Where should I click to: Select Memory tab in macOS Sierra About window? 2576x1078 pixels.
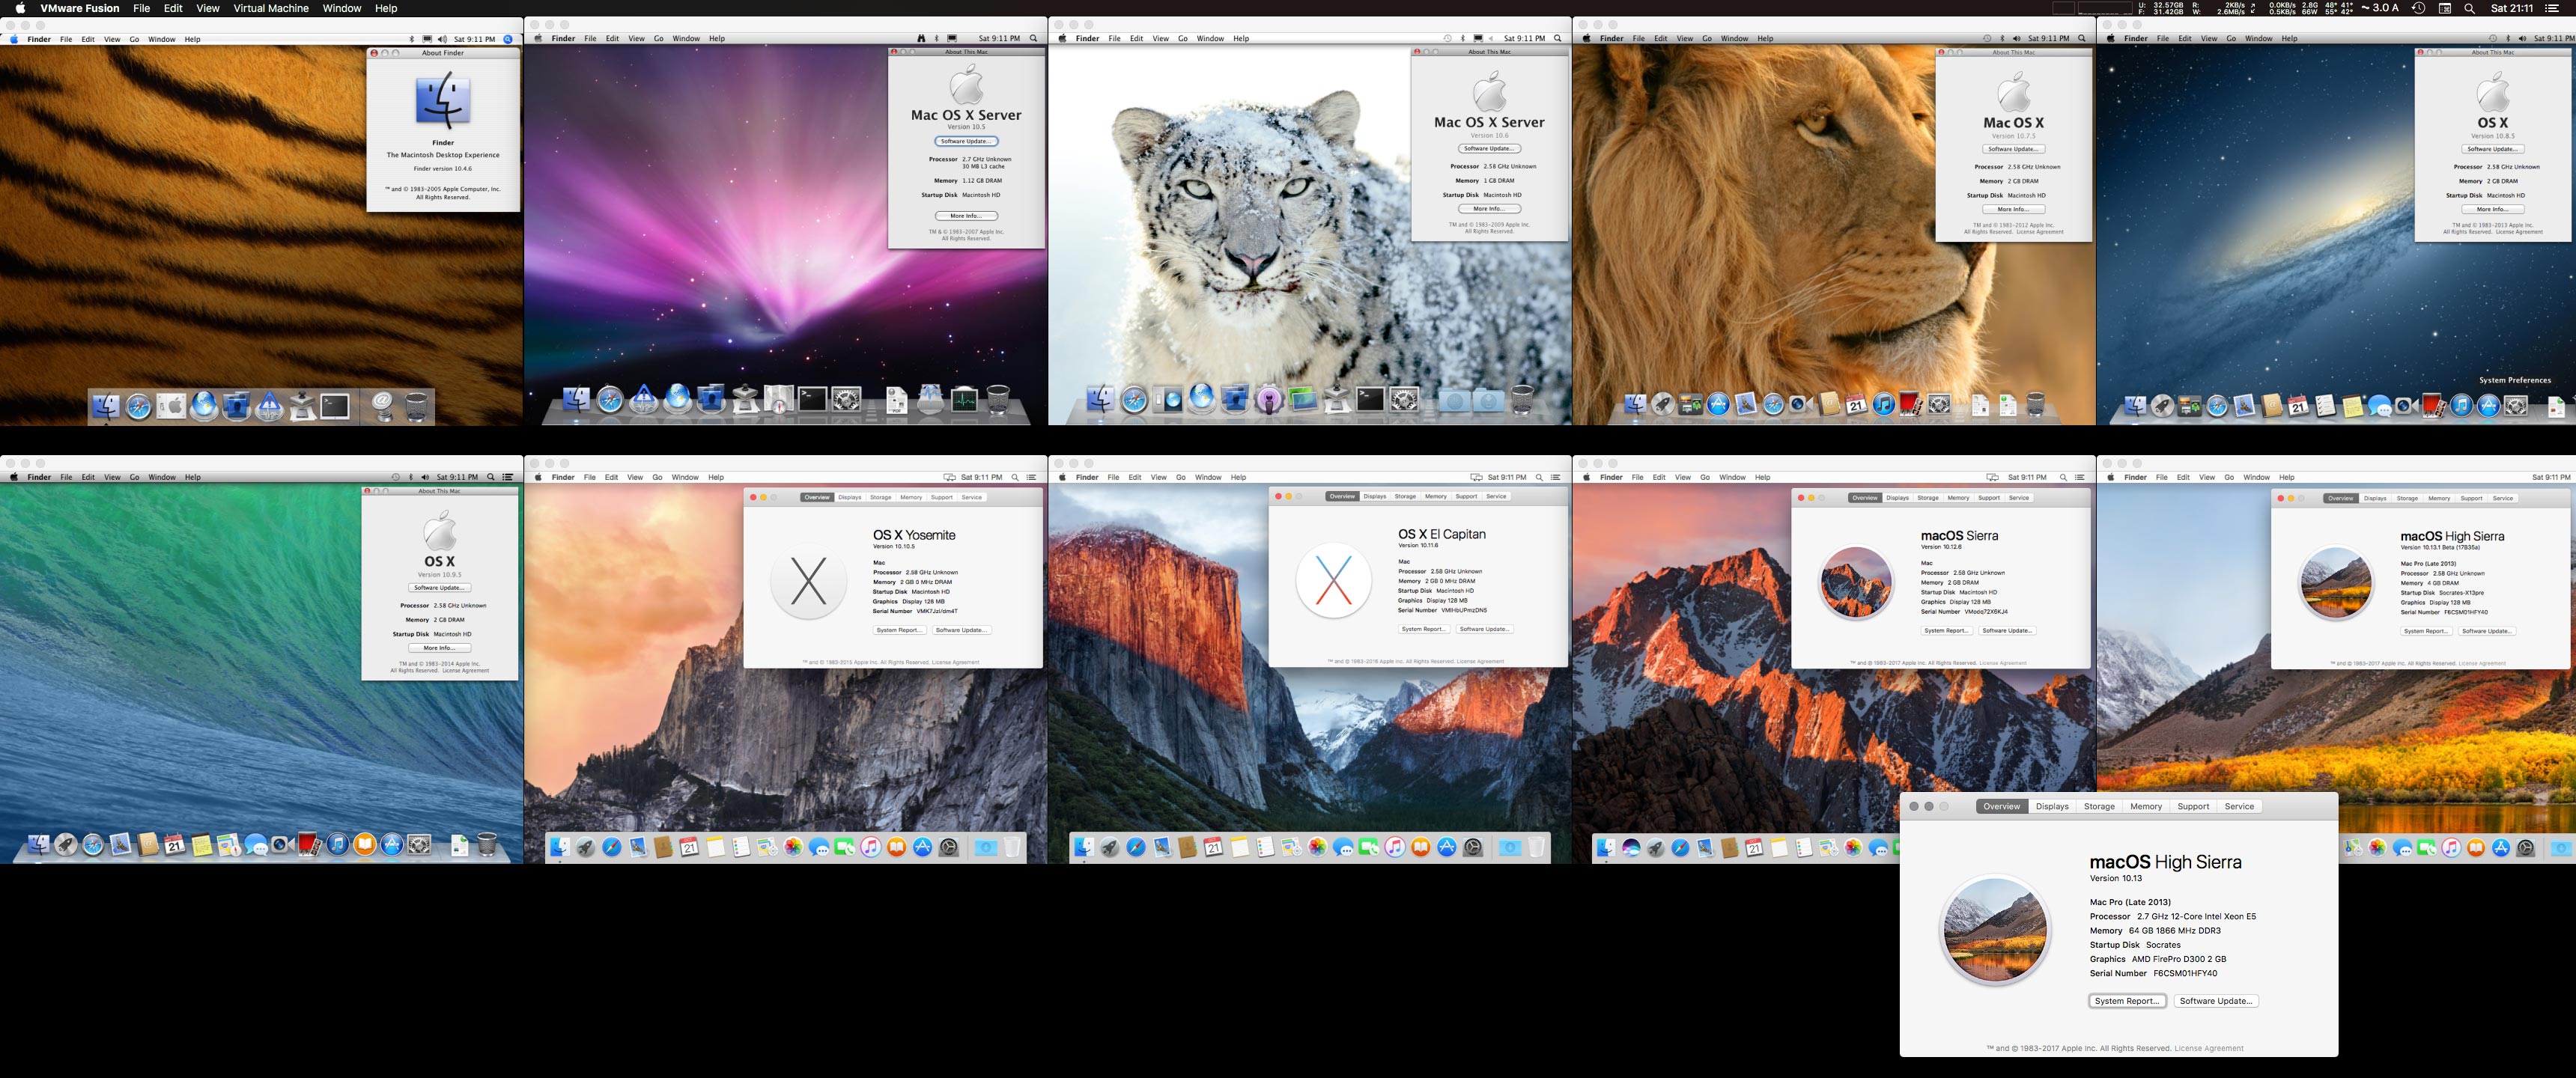point(1958,497)
